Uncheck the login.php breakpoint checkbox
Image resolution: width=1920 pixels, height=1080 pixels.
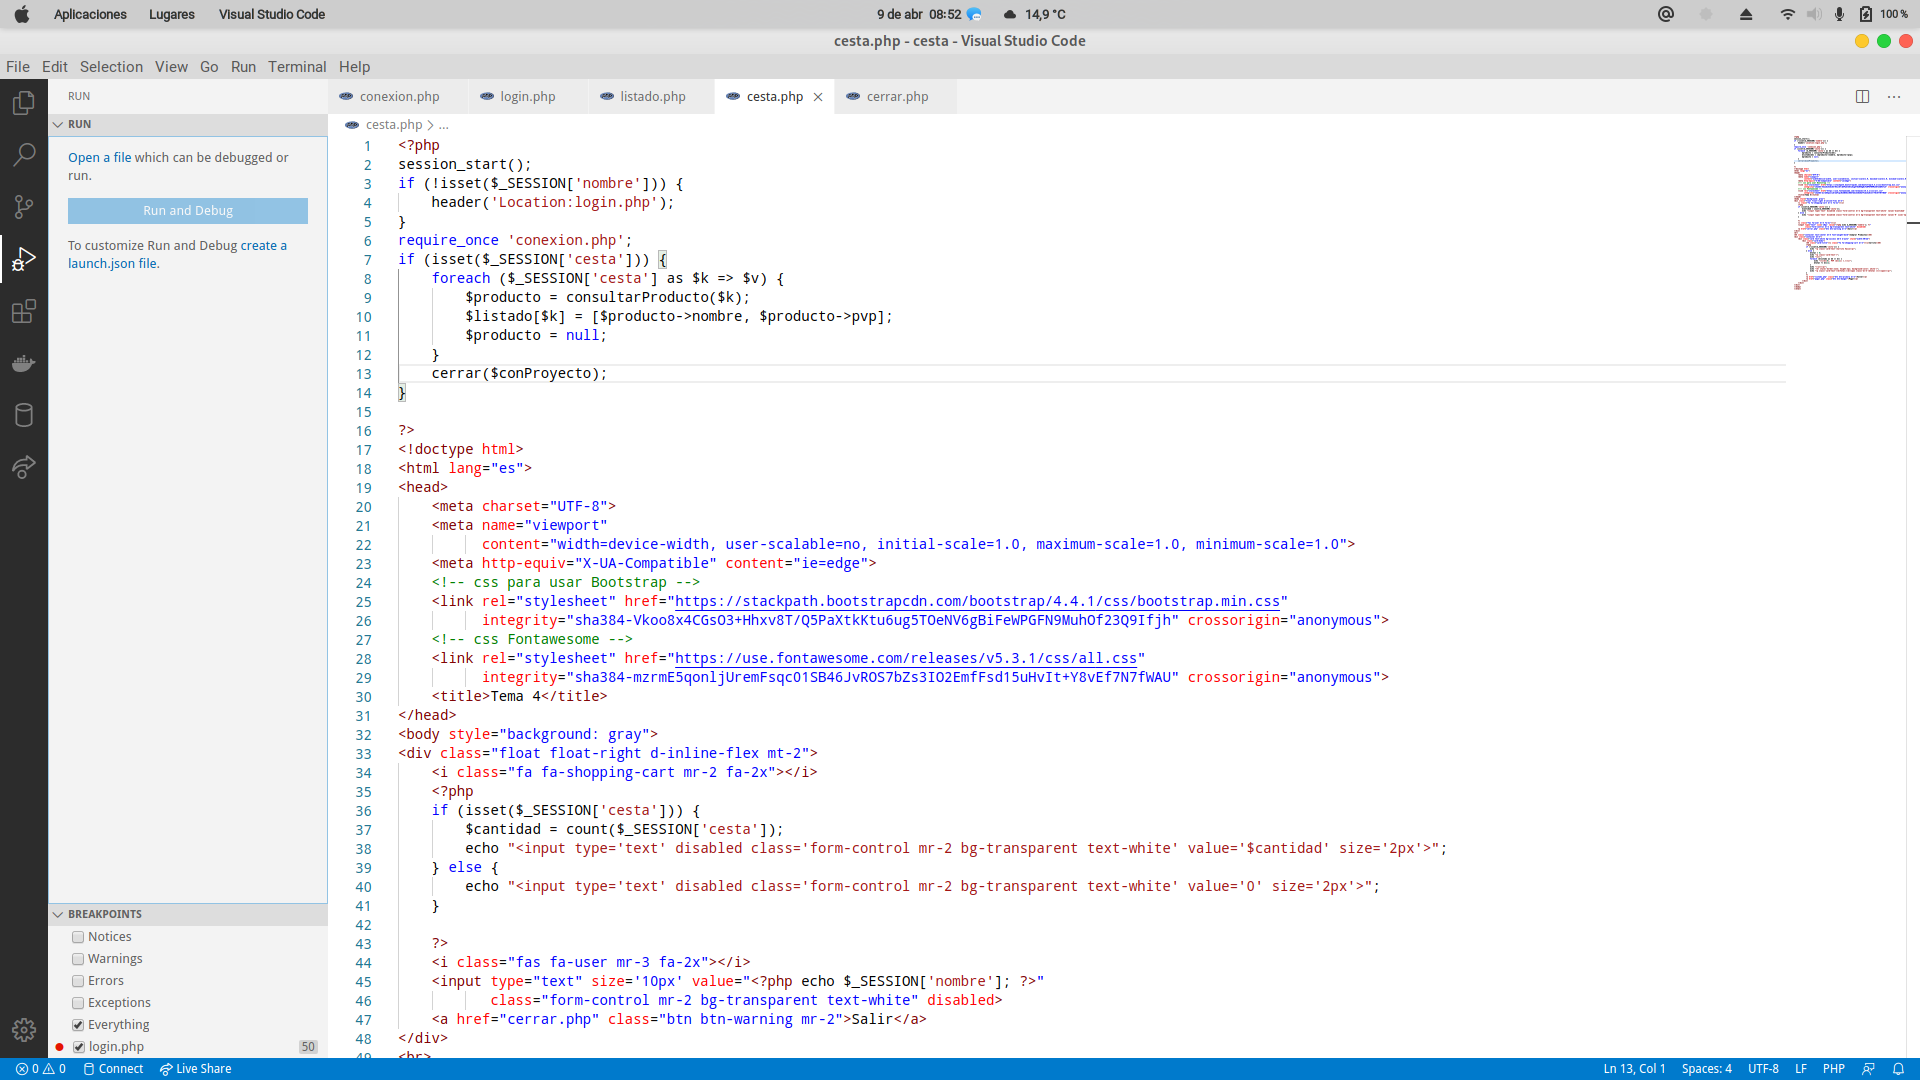coord(79,1047)
